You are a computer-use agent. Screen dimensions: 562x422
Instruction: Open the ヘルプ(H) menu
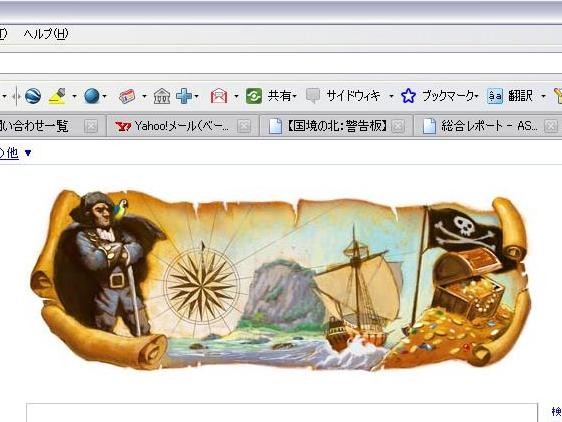point(46,34)
